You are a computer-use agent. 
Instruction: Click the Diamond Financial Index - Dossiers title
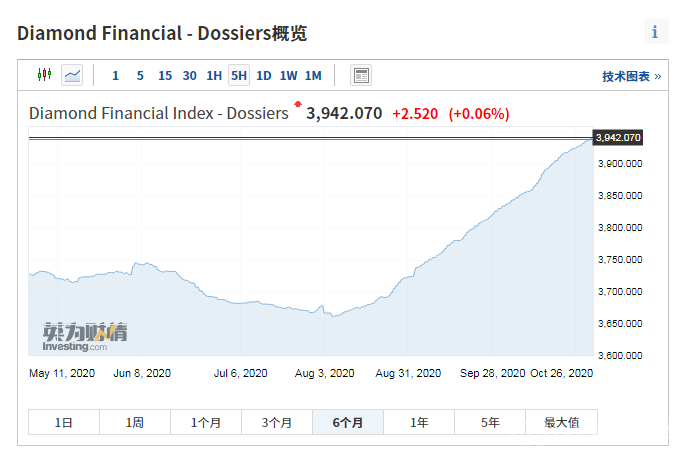(158, 113)
